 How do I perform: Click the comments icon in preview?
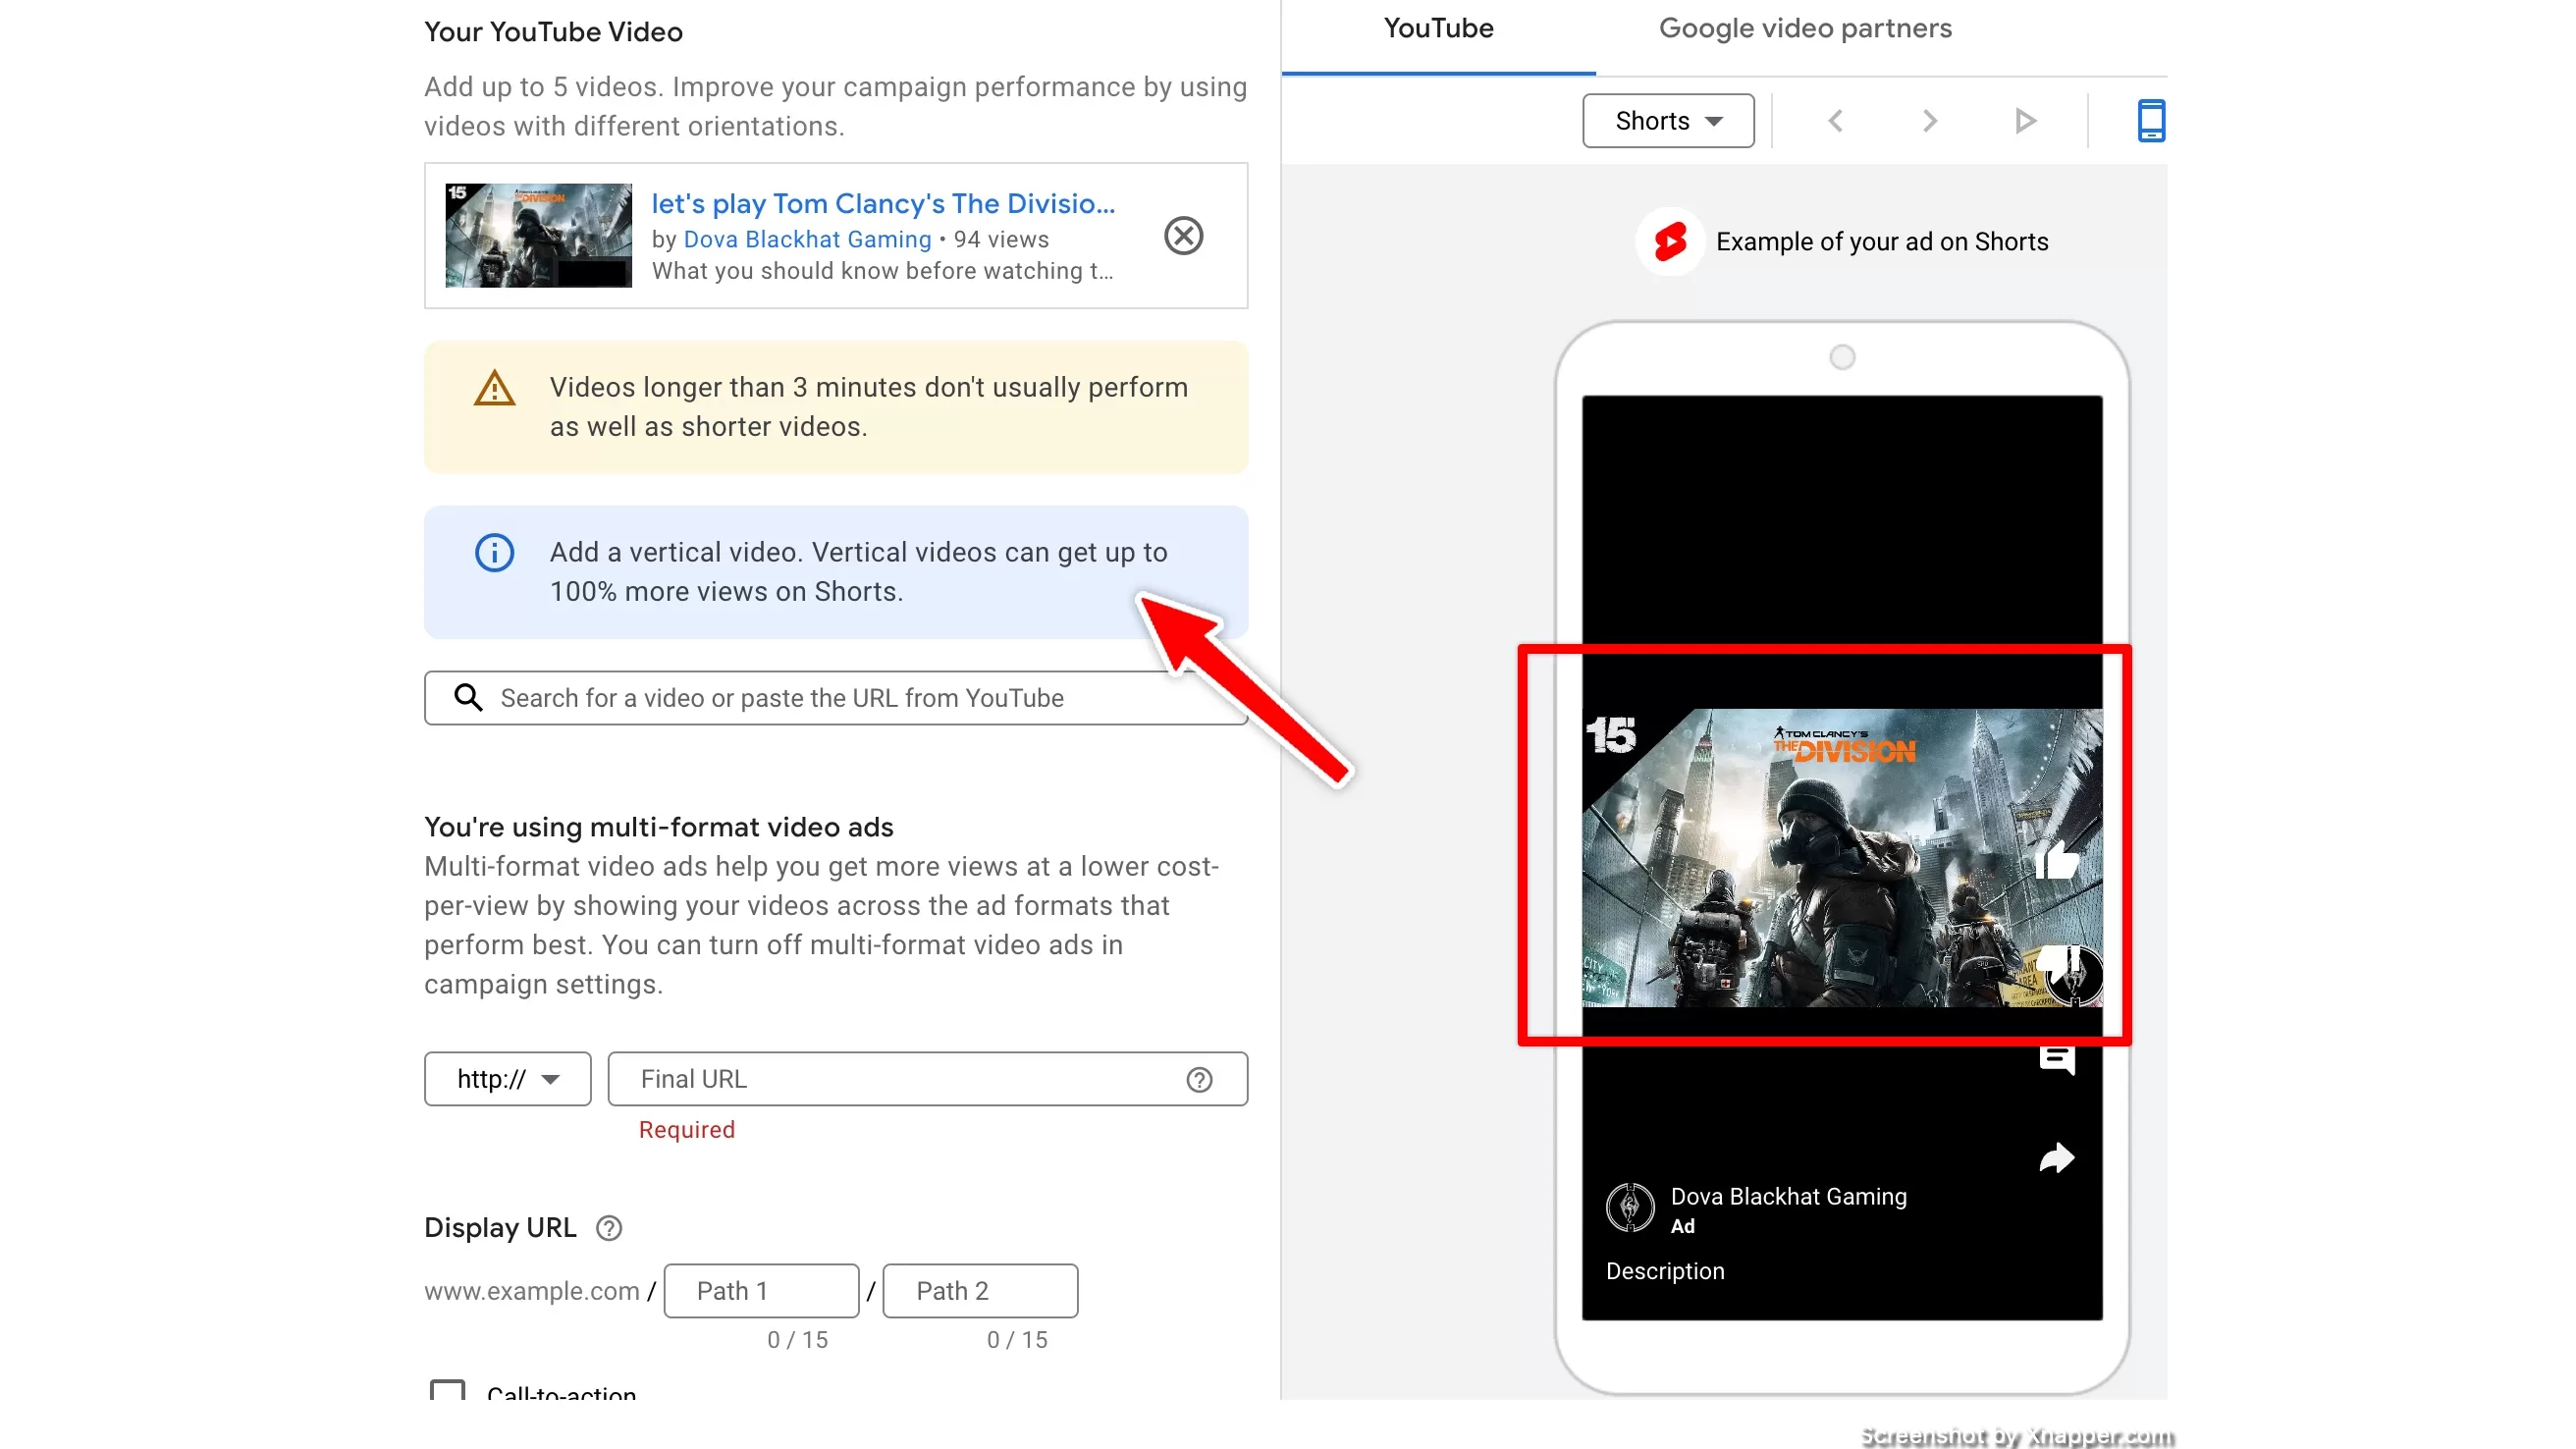2057,1059
